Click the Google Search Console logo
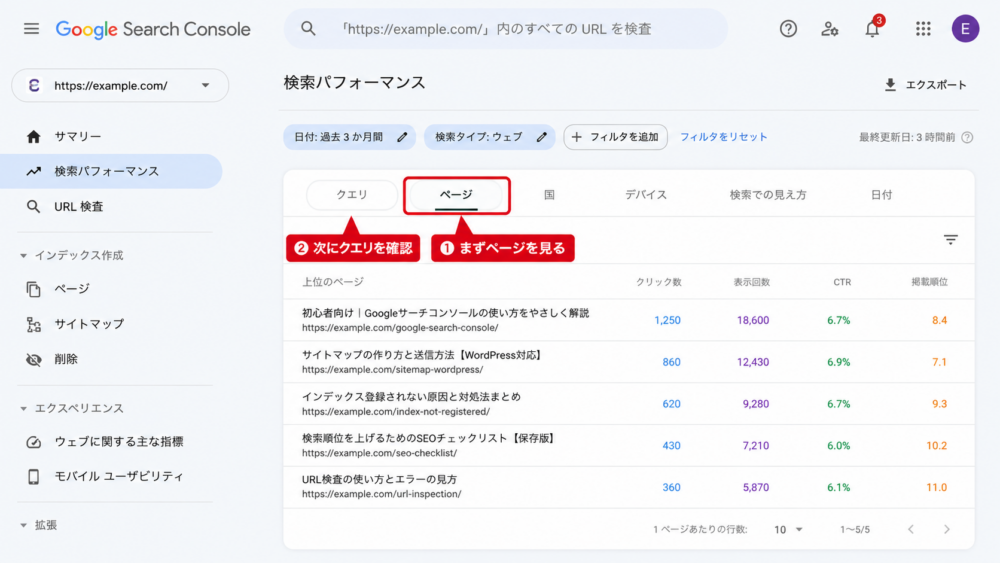Viewport: 1000px width, 563px height. [153, 29]
